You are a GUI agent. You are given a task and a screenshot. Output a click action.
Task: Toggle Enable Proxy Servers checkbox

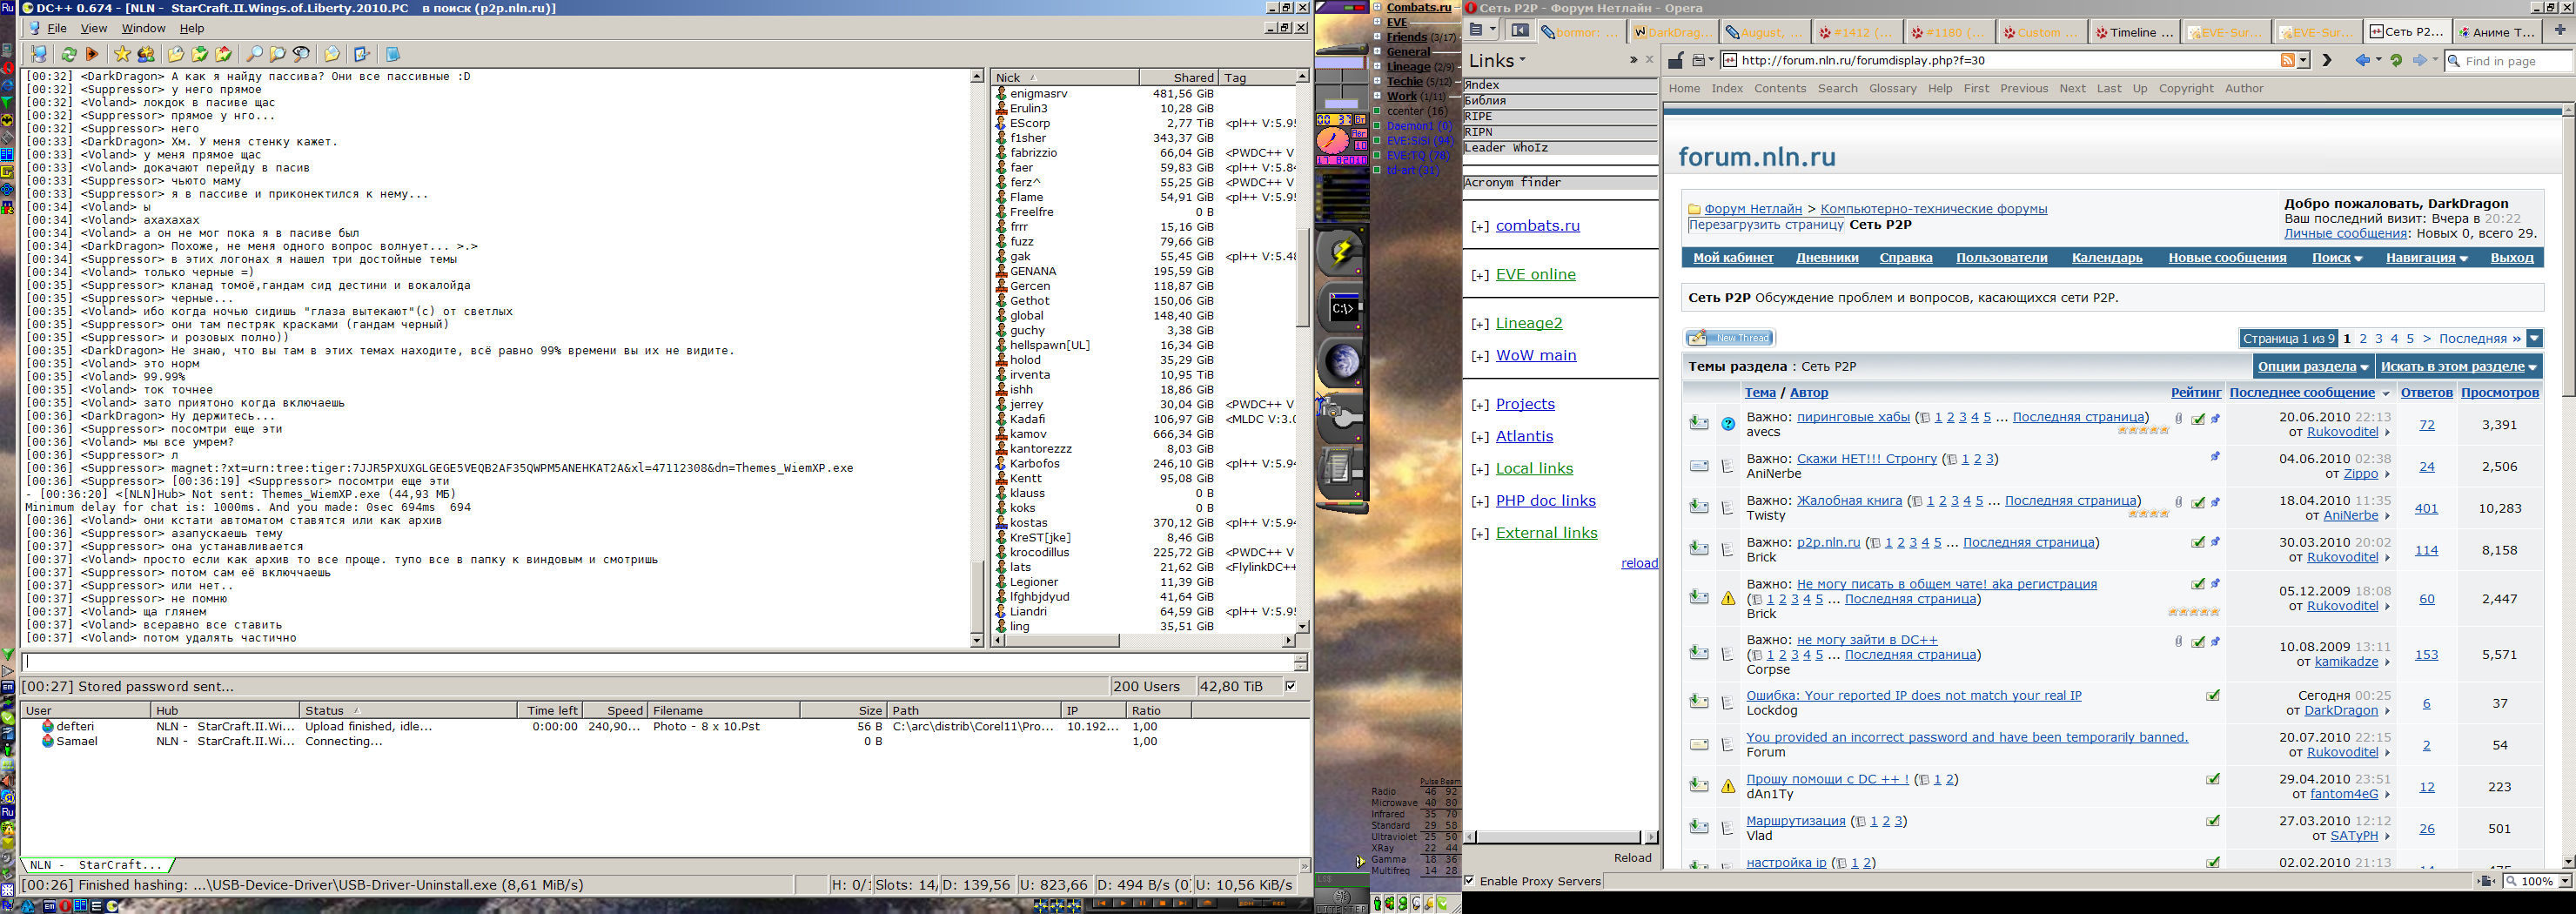pos(1469,881)
